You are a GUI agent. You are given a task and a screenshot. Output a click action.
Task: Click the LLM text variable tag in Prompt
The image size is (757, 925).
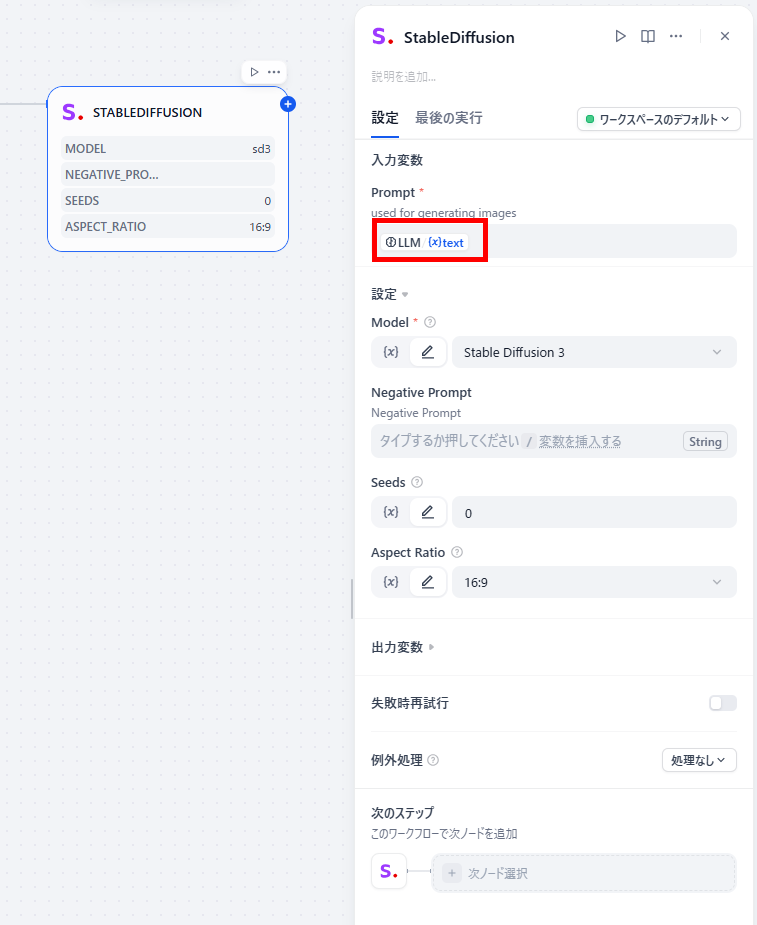click(425, 242)
